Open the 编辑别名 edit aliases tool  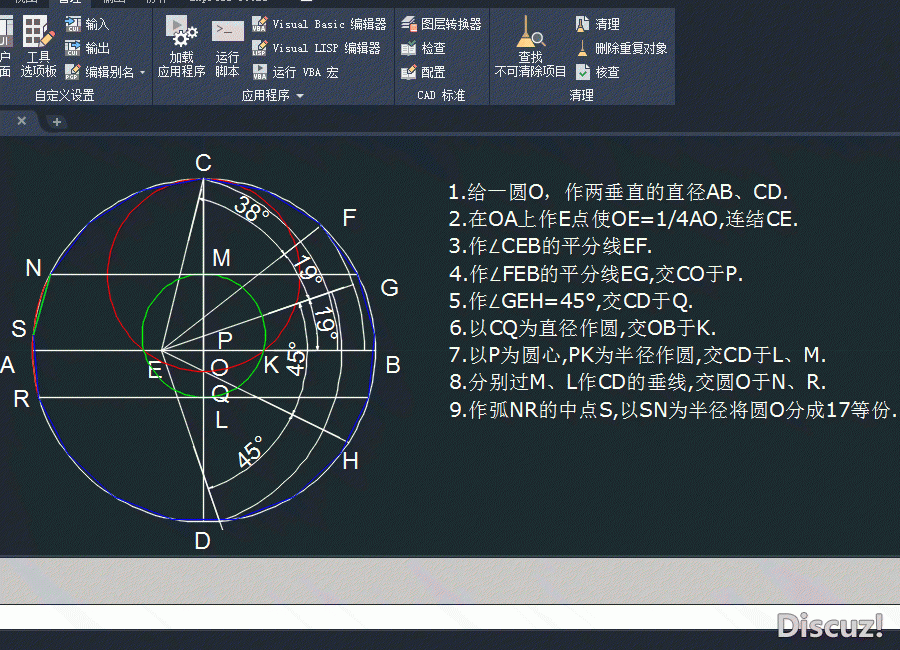click(x=99, y=72)
